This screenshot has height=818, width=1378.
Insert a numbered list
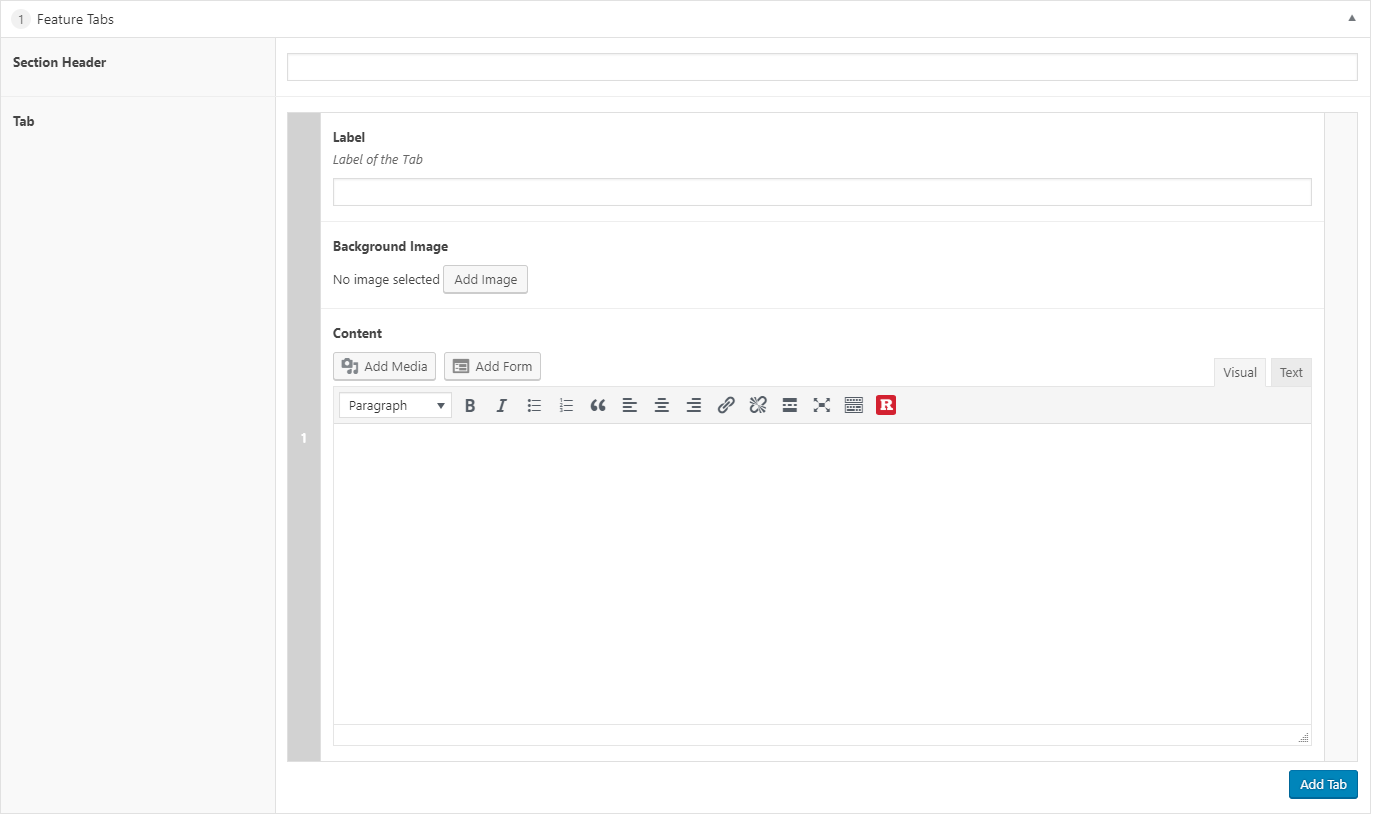(566, 405)
